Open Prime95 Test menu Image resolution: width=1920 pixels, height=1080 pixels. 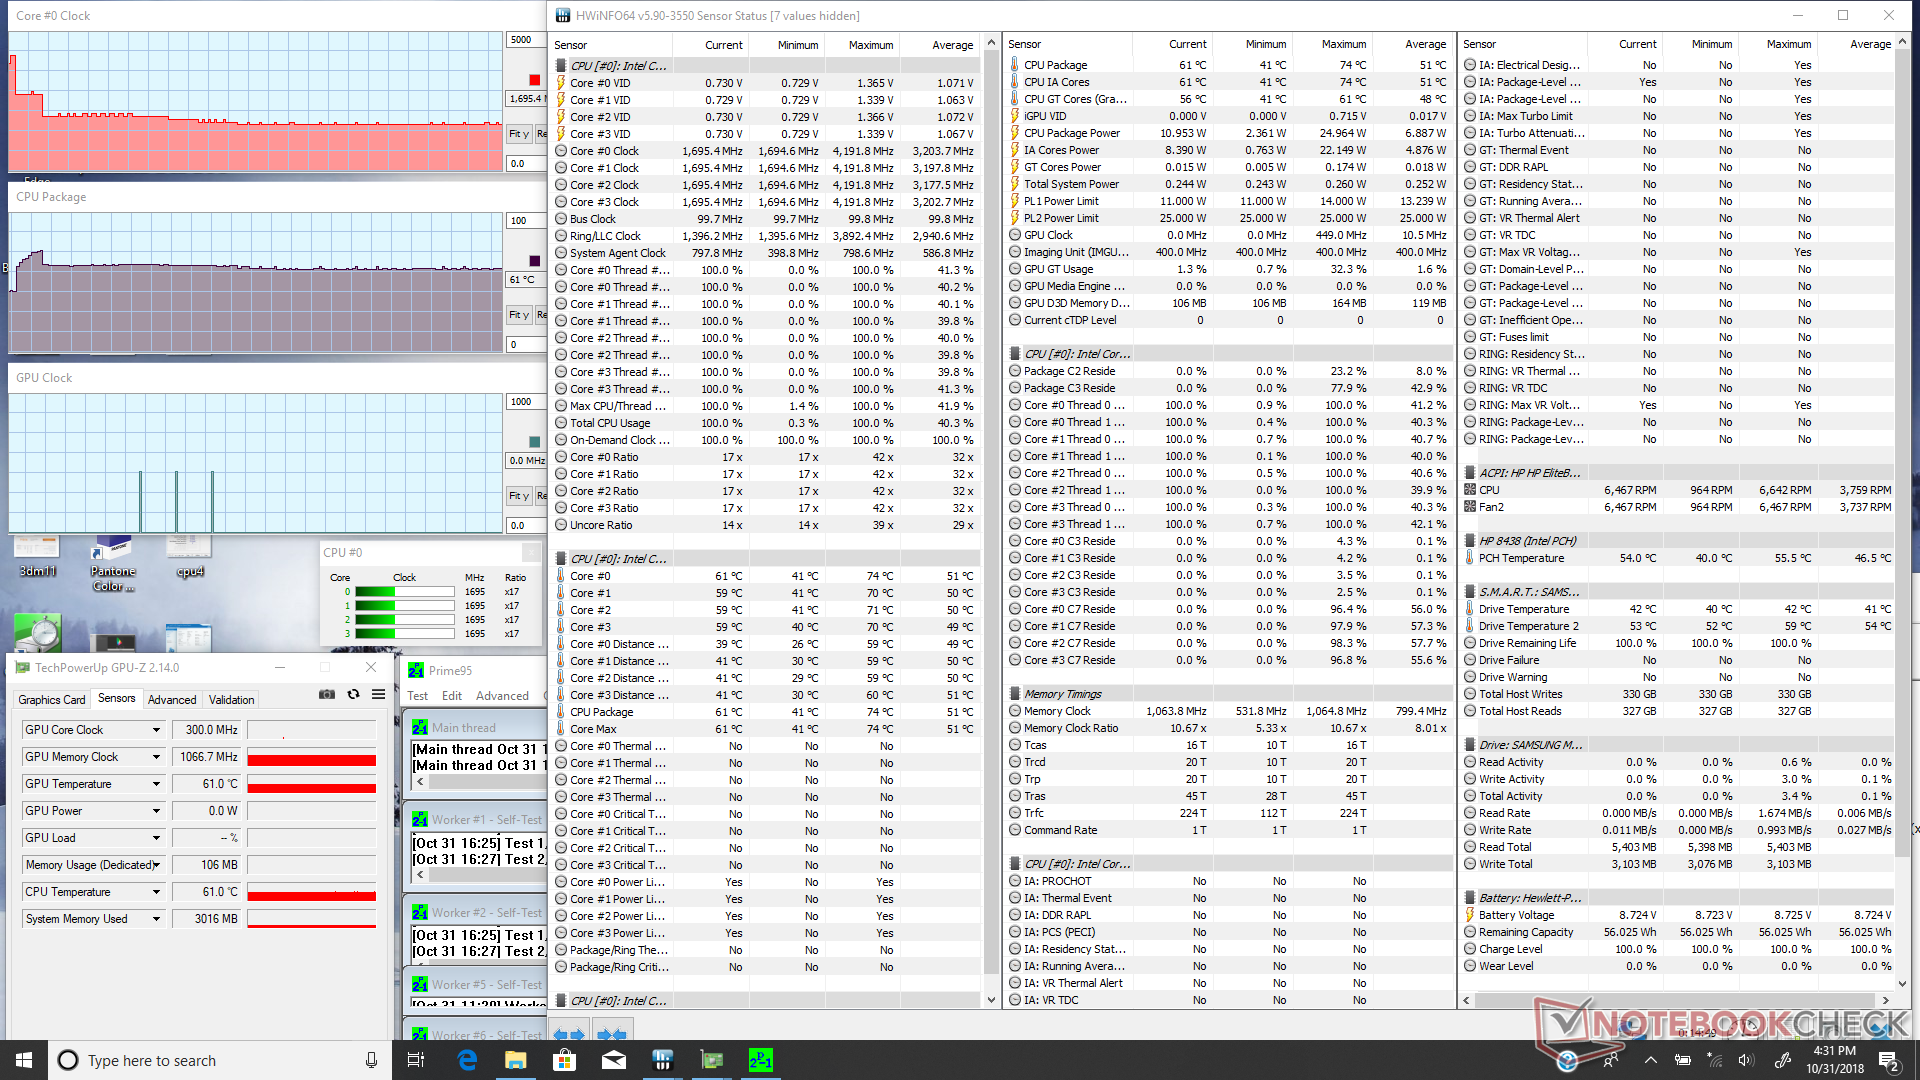(x=417, y=696)
